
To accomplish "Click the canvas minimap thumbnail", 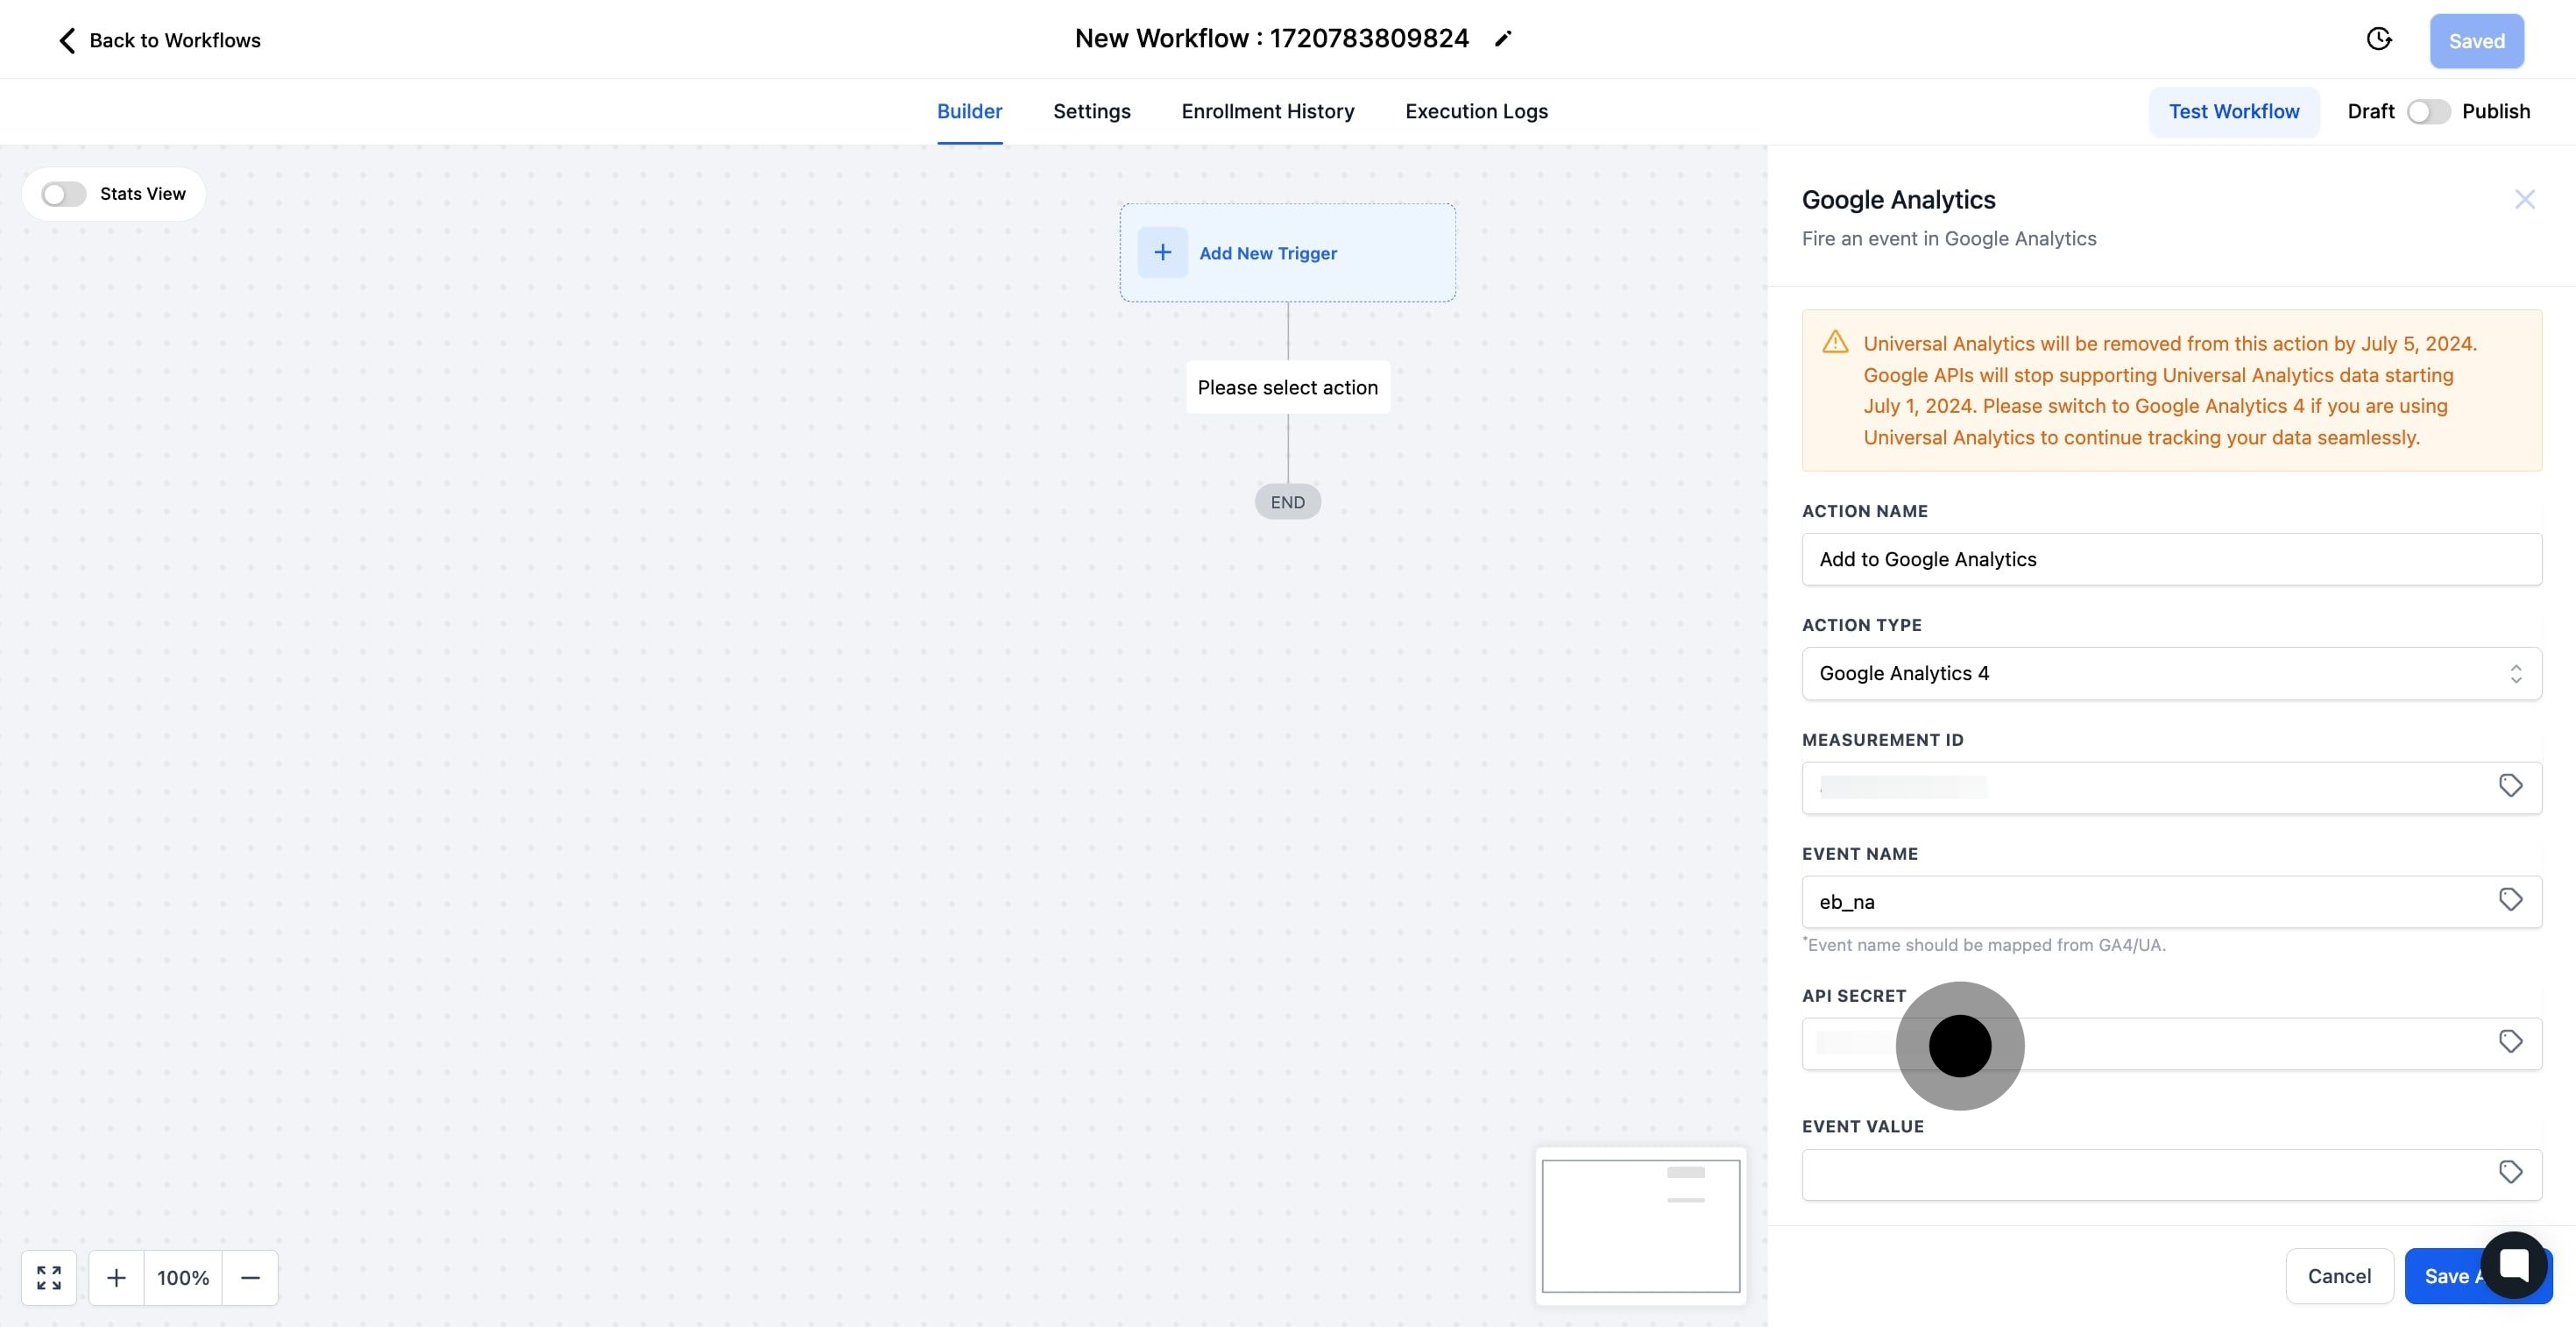I will tap(1640, 1226).
